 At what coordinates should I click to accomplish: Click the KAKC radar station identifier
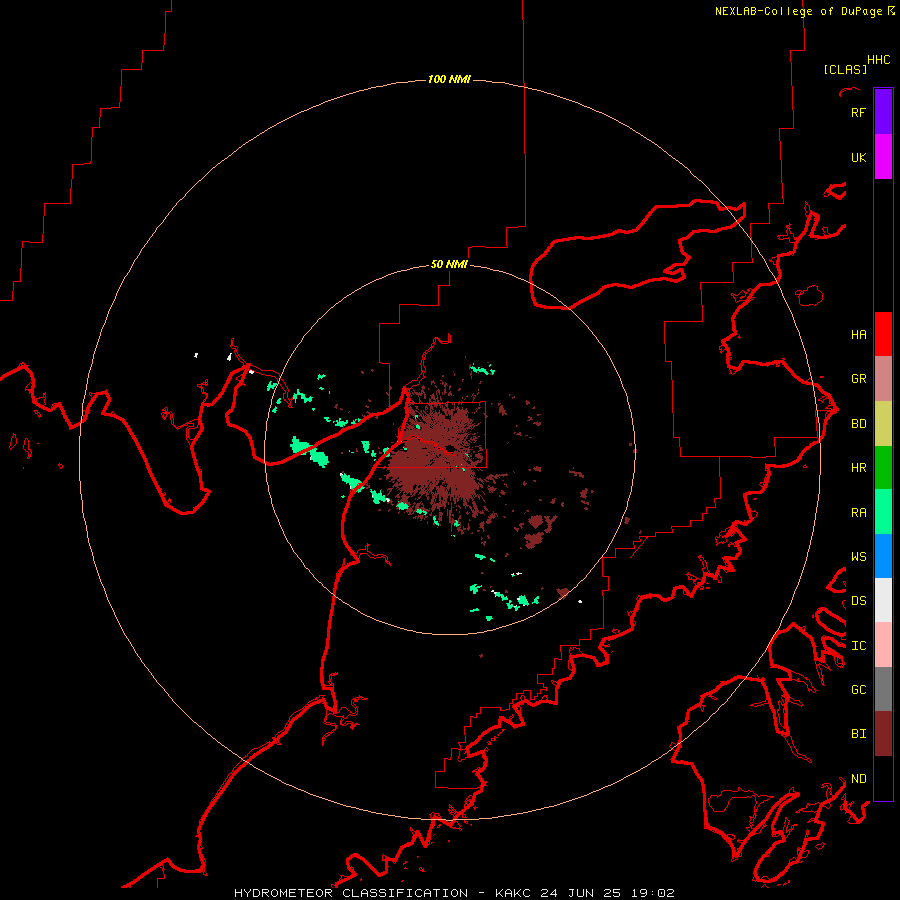point(513,893)
